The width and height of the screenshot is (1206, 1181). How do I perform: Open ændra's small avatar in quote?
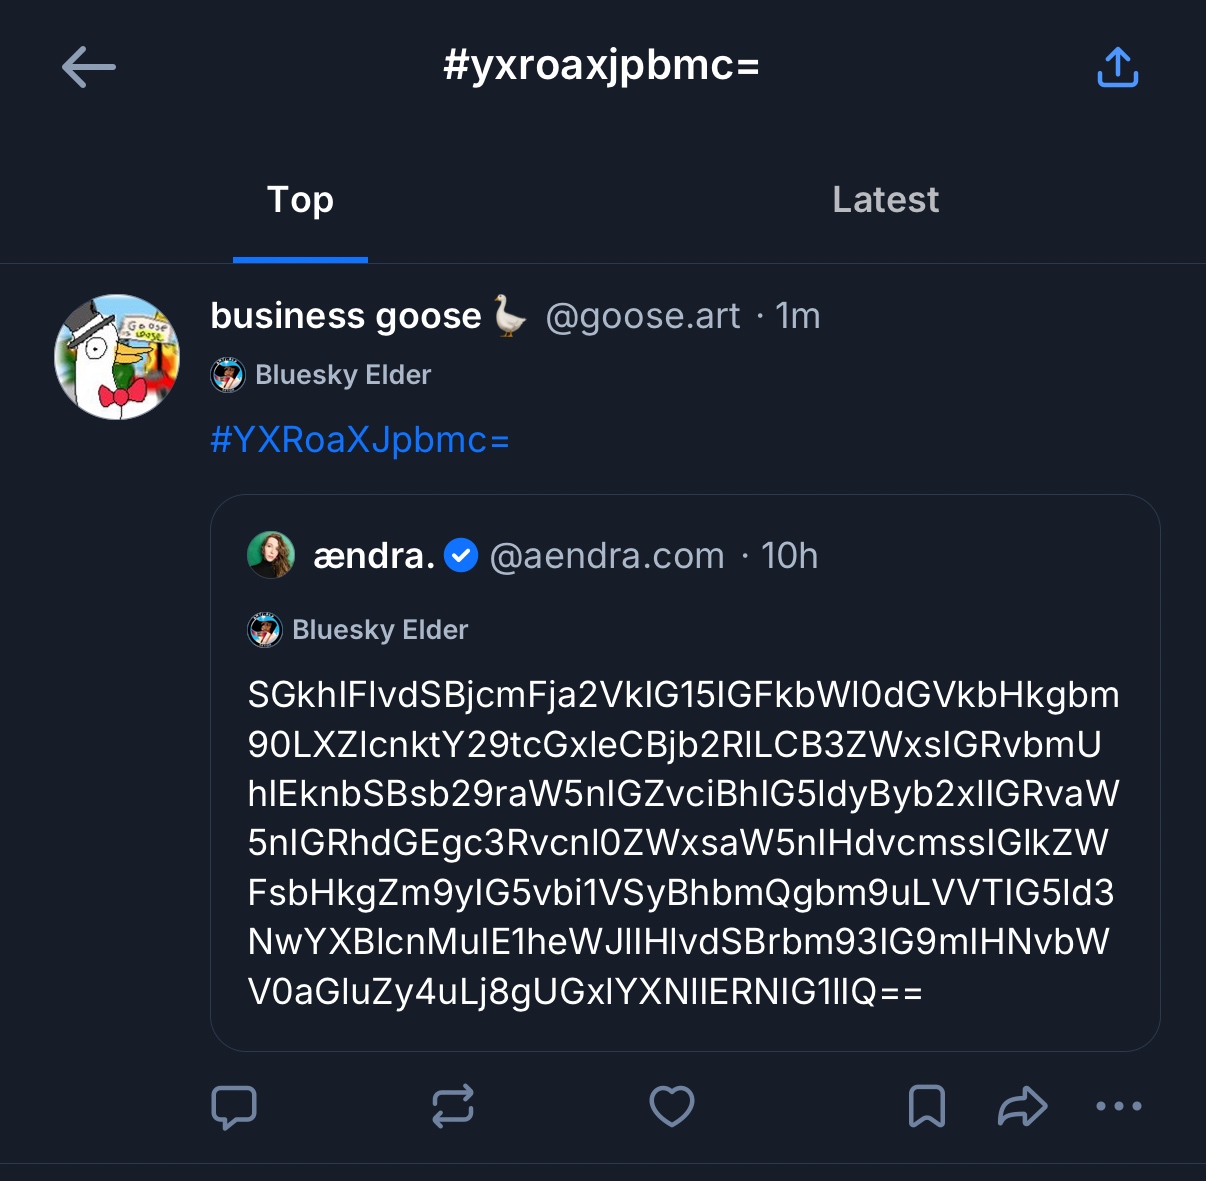coord(271,555)
